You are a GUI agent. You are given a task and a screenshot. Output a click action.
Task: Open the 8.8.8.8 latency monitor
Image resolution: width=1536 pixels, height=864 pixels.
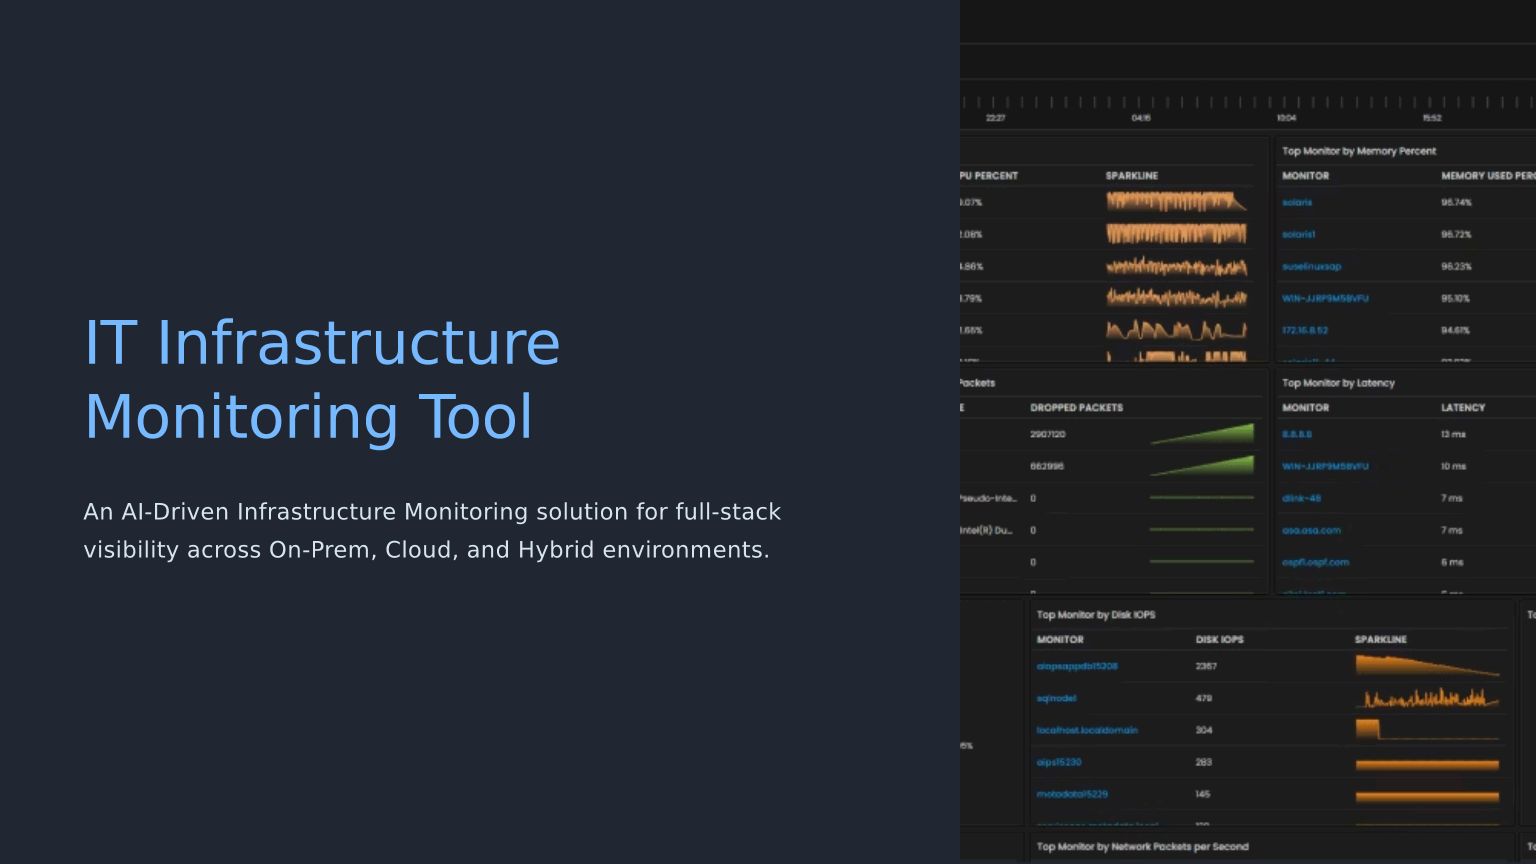click(x=1297, y=435)
